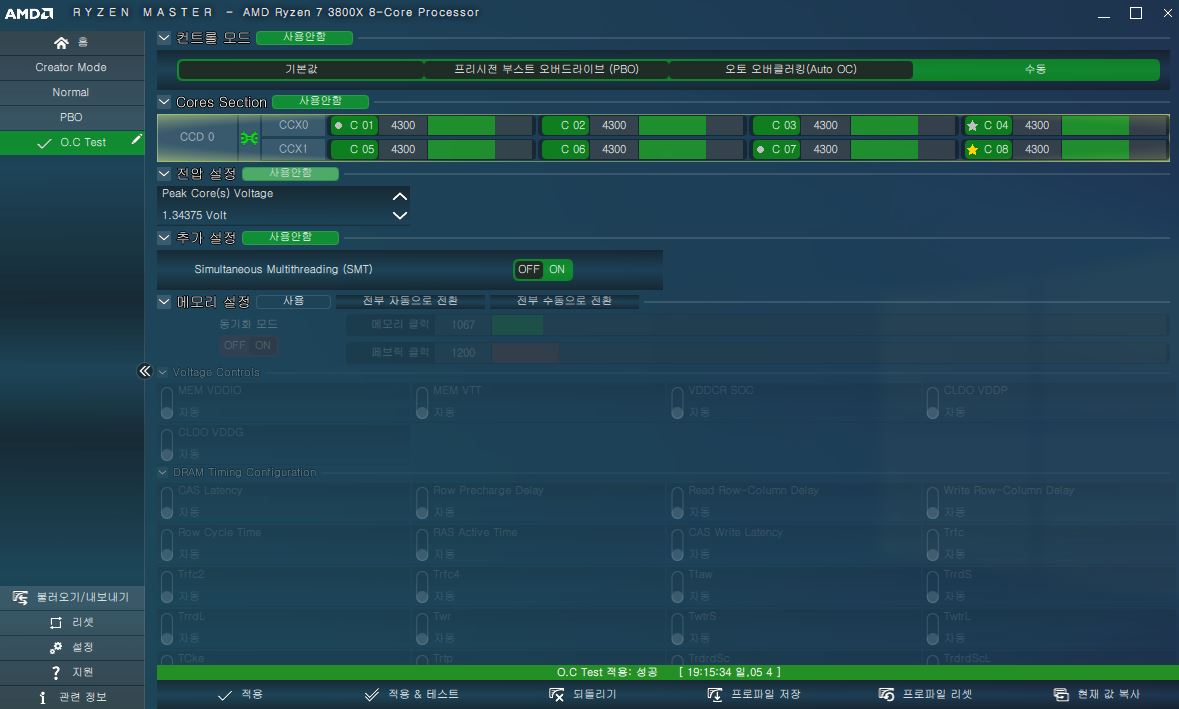The width and height of the screenshot is (1179, 709).
Task: Toggle 컨트롤 모드 사용안함 switch
Action: coord(305,38)
